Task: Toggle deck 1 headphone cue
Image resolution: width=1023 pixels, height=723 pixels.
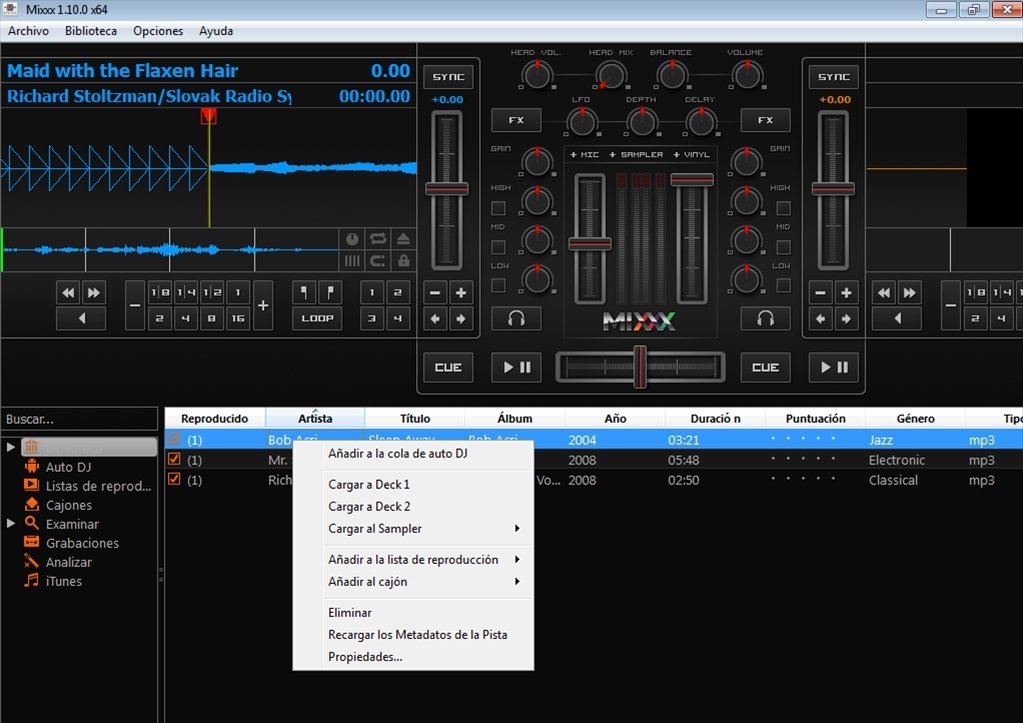Action: (x=516, y=318)
